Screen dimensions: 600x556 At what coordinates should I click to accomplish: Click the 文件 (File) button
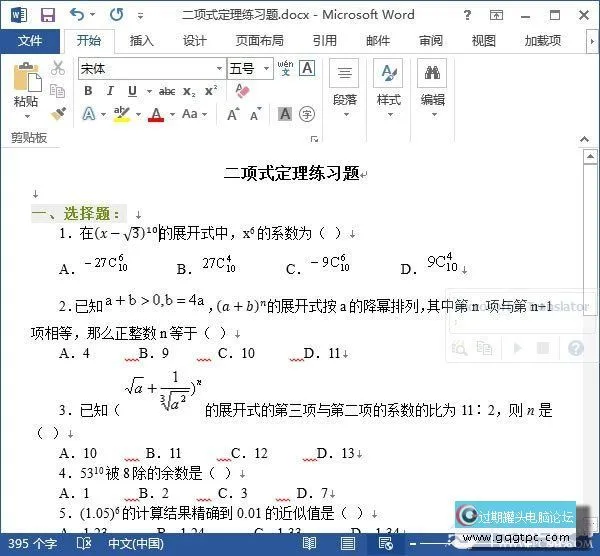coord(30,41)
